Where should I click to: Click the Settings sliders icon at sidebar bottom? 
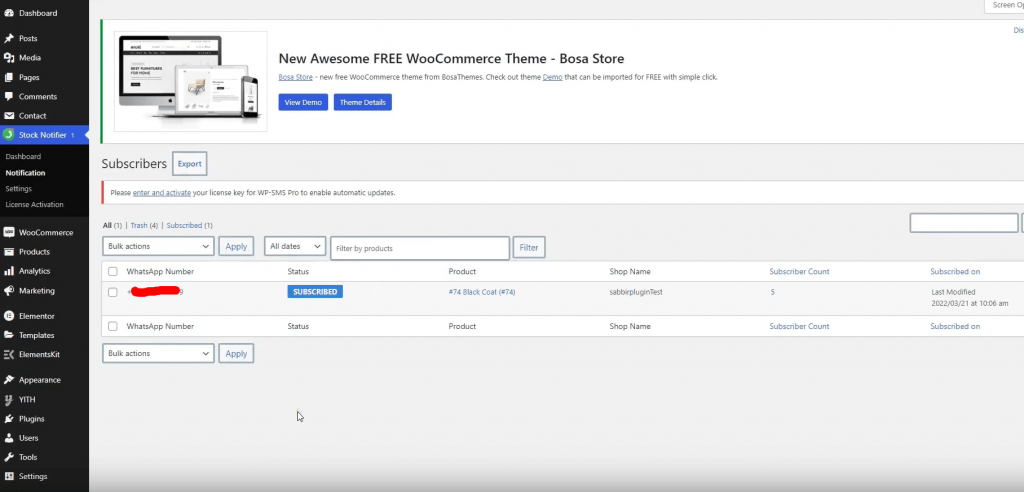tap(8, 476)
